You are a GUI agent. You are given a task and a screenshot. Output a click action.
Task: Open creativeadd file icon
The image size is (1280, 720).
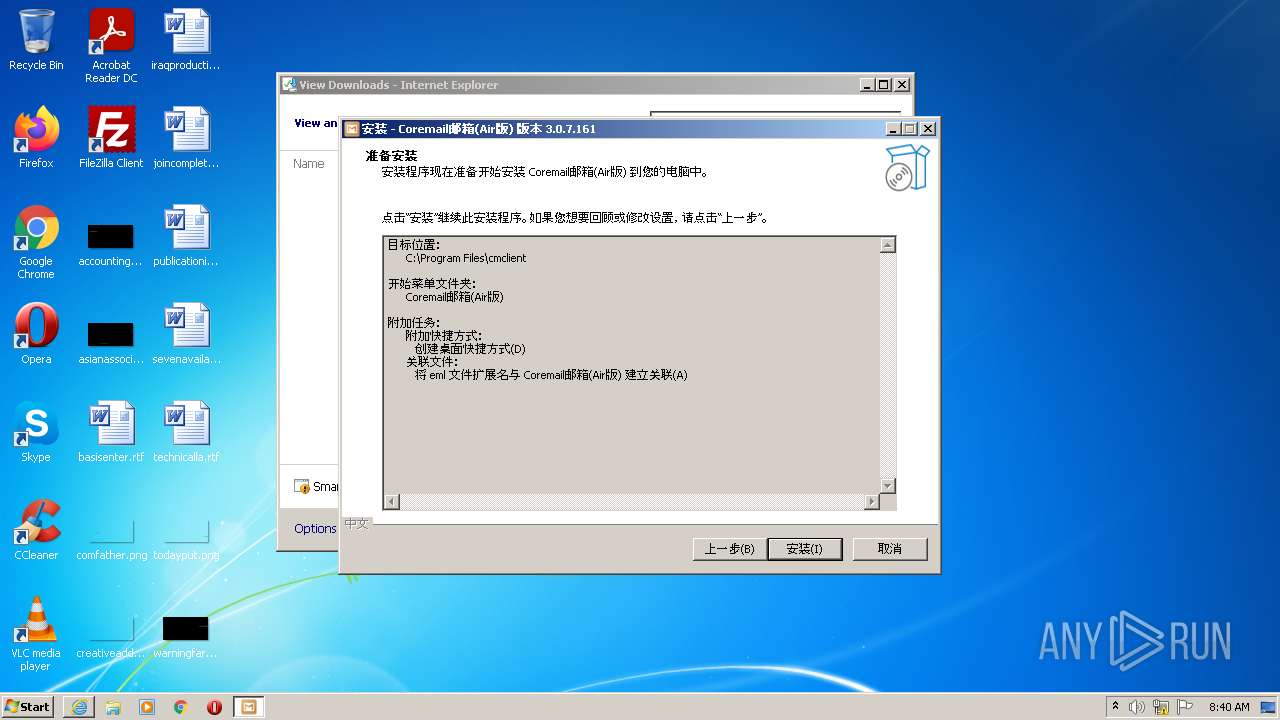[x=111, y=636]
